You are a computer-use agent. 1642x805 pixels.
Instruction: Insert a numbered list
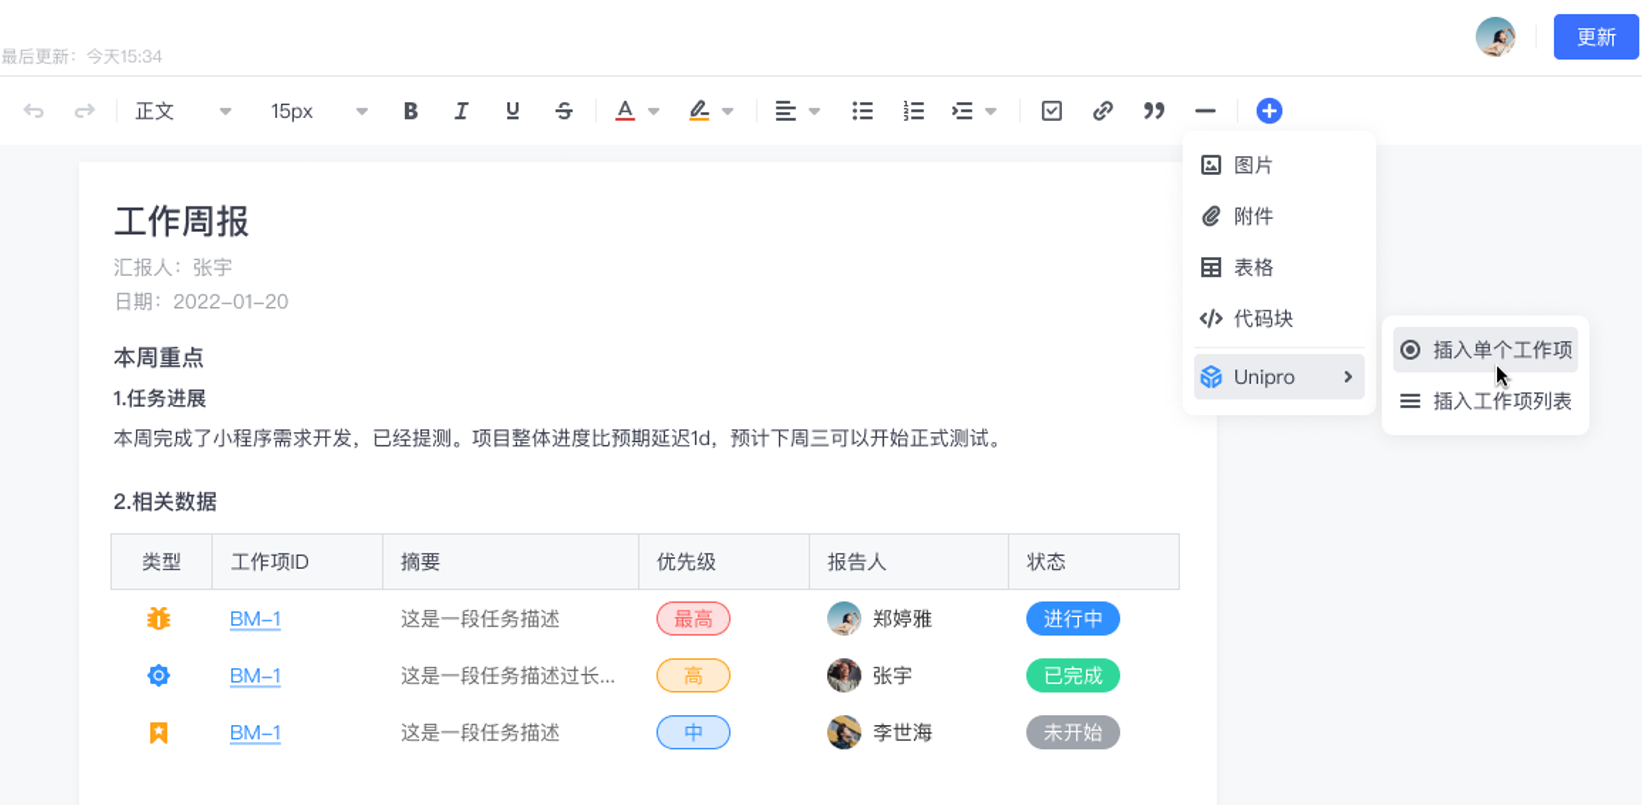point(913,111)
